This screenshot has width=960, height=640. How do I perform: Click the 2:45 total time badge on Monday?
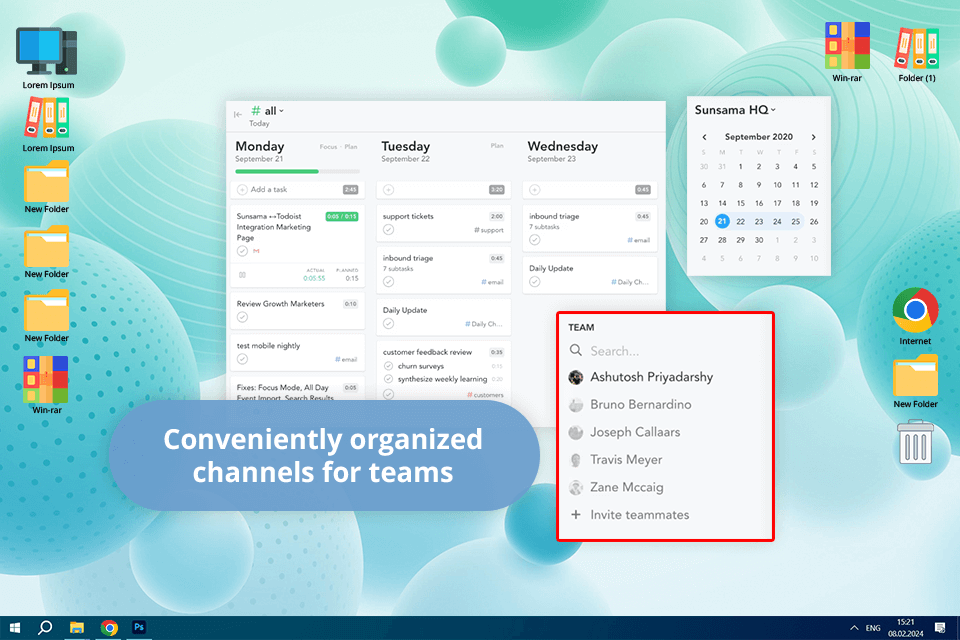click(x=350, y=190)
